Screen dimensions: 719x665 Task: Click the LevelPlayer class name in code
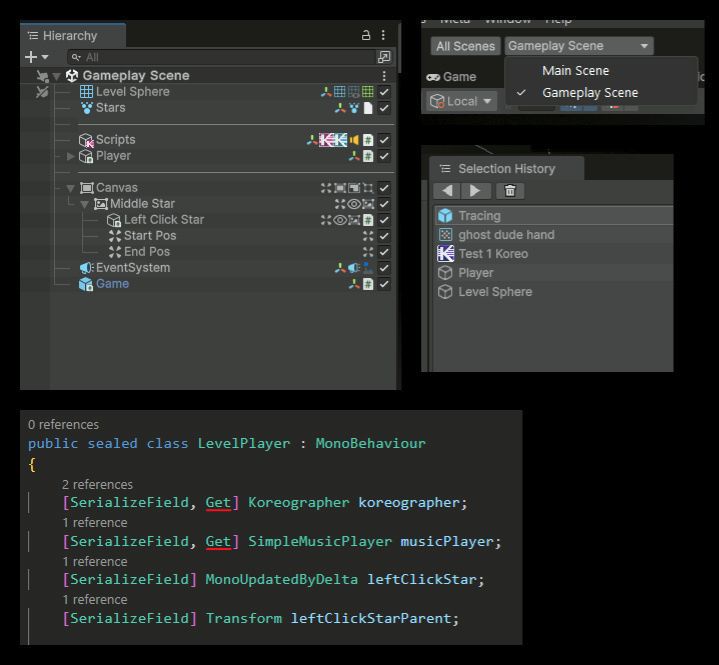pos(243,443)
